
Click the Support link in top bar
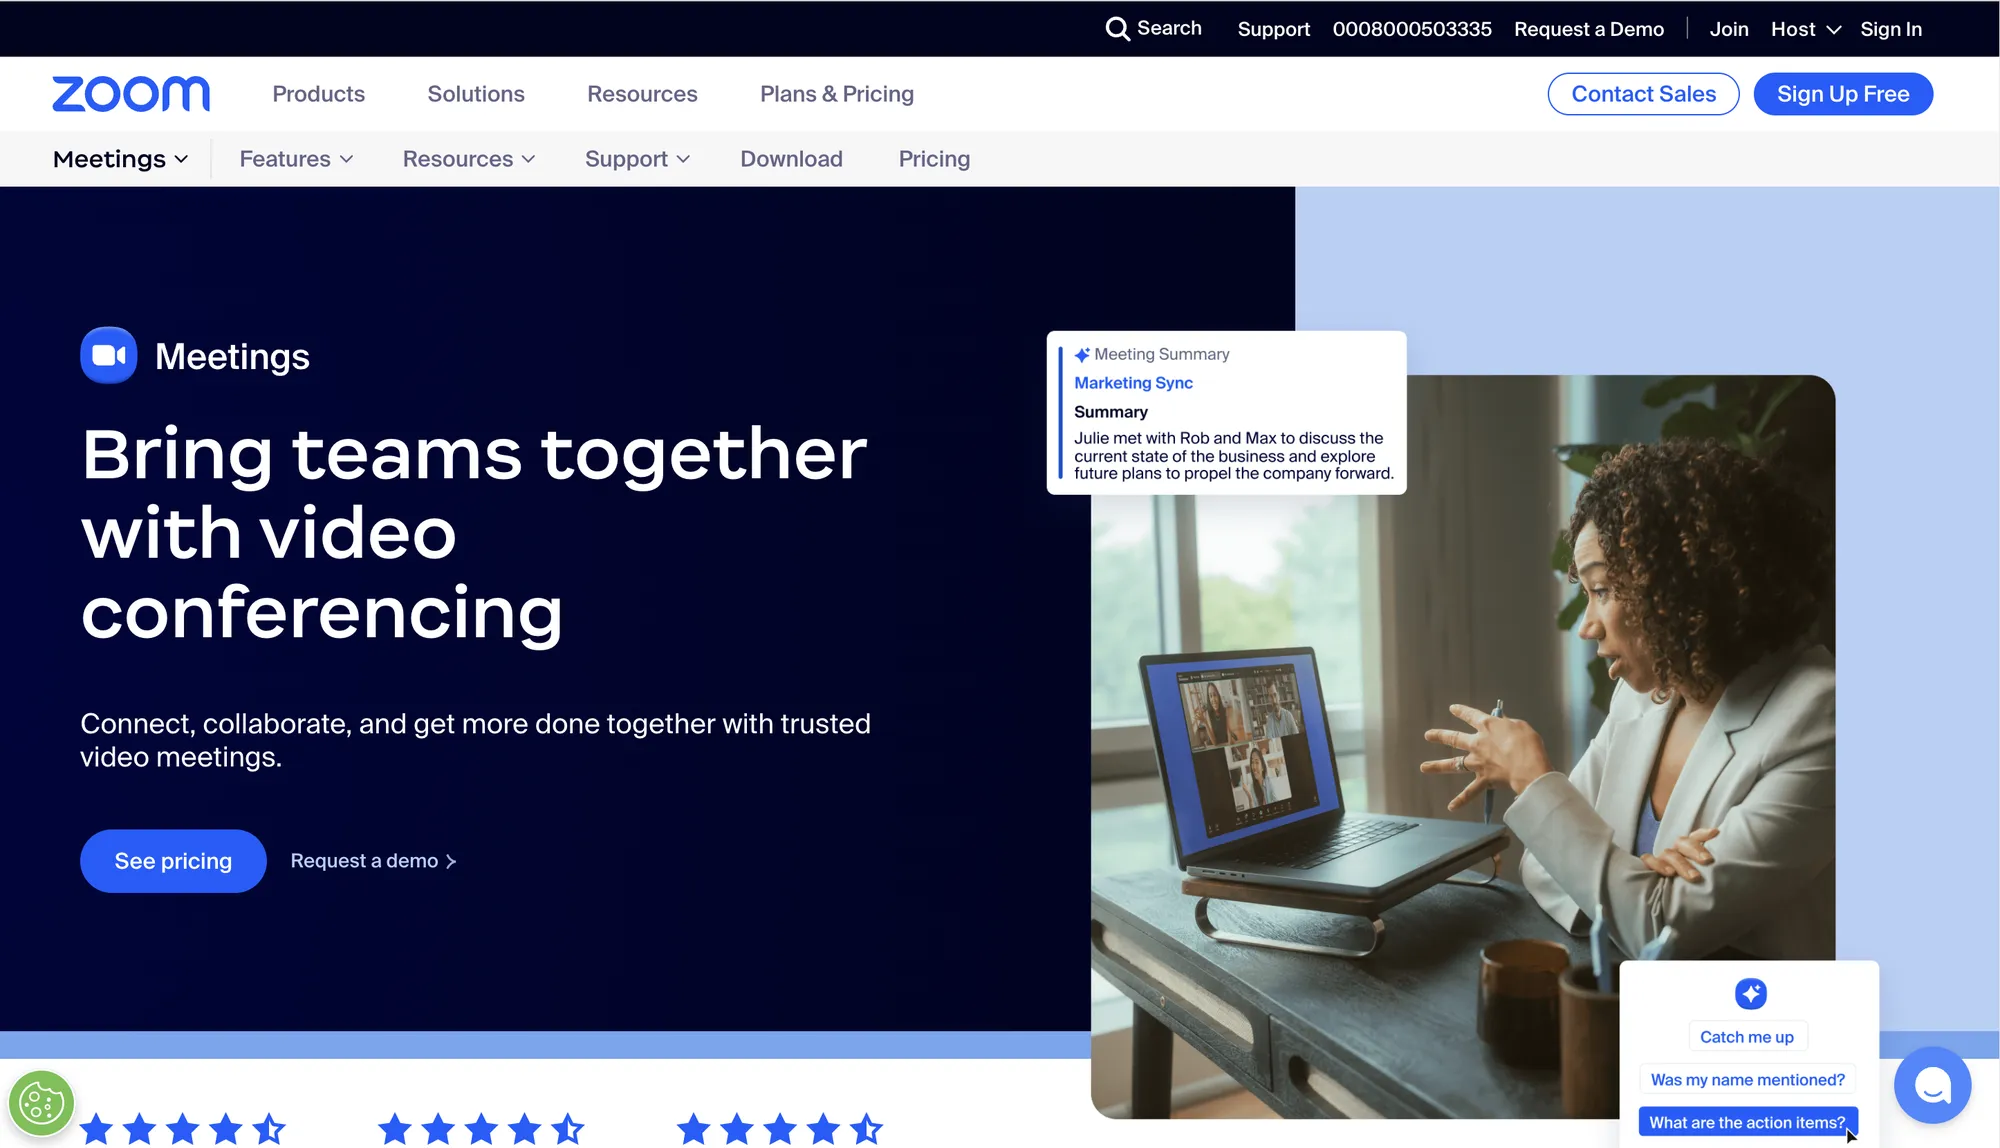(x=1273, y=29)
